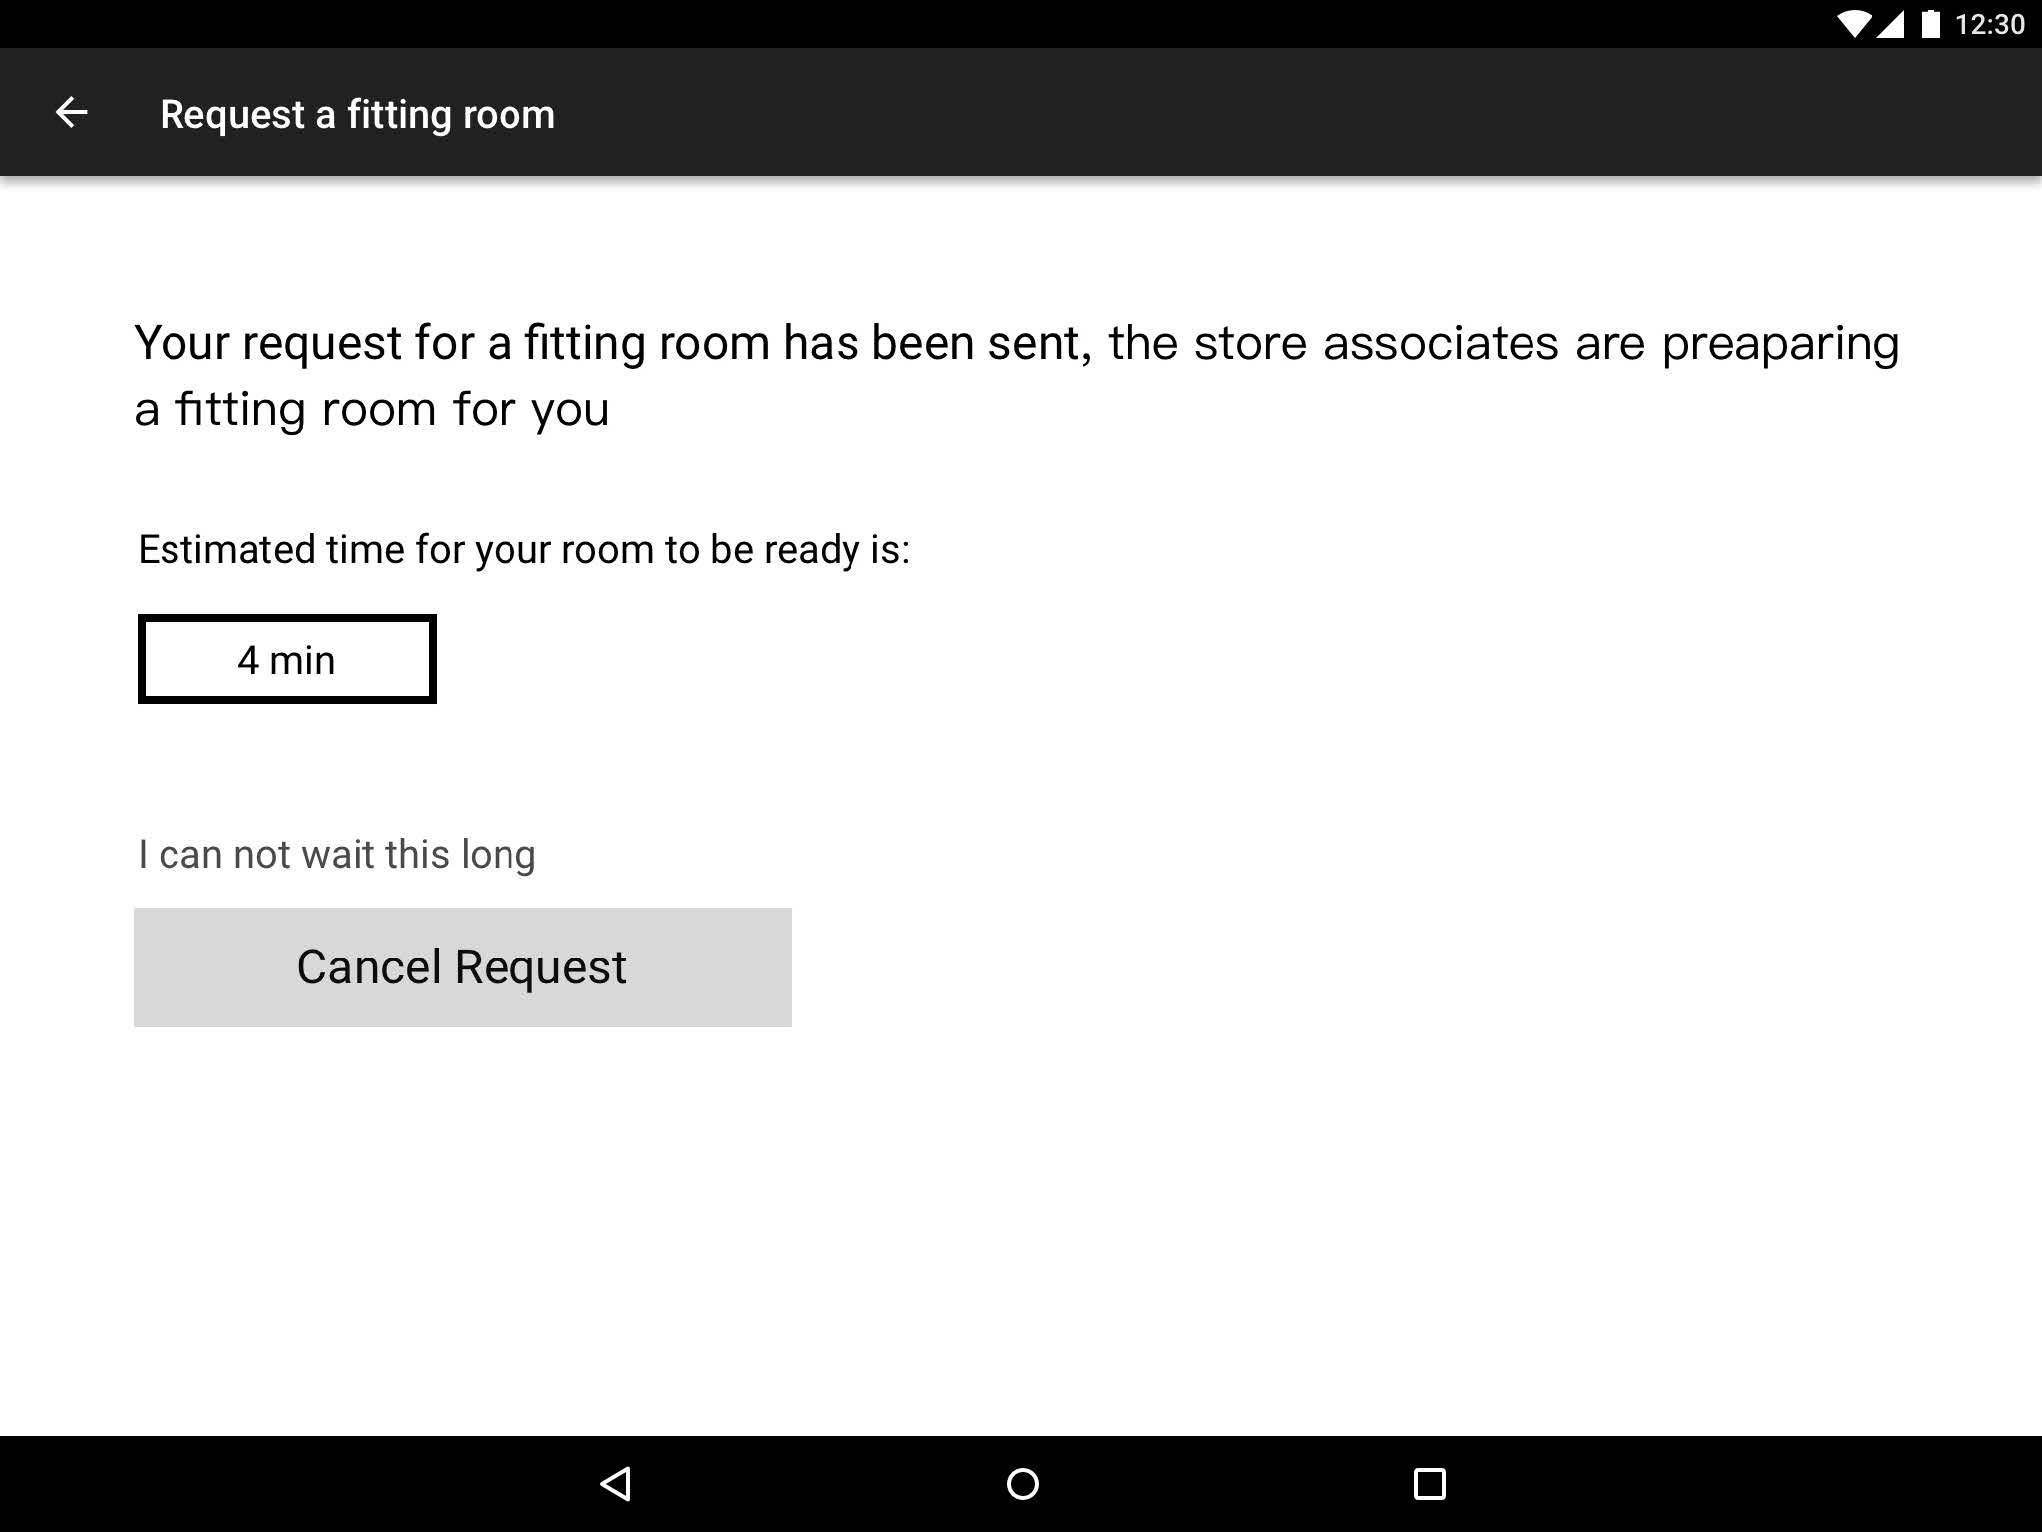
Task: Tap the 'Estimated time for your room' label
Action: [x=524, y=550]
